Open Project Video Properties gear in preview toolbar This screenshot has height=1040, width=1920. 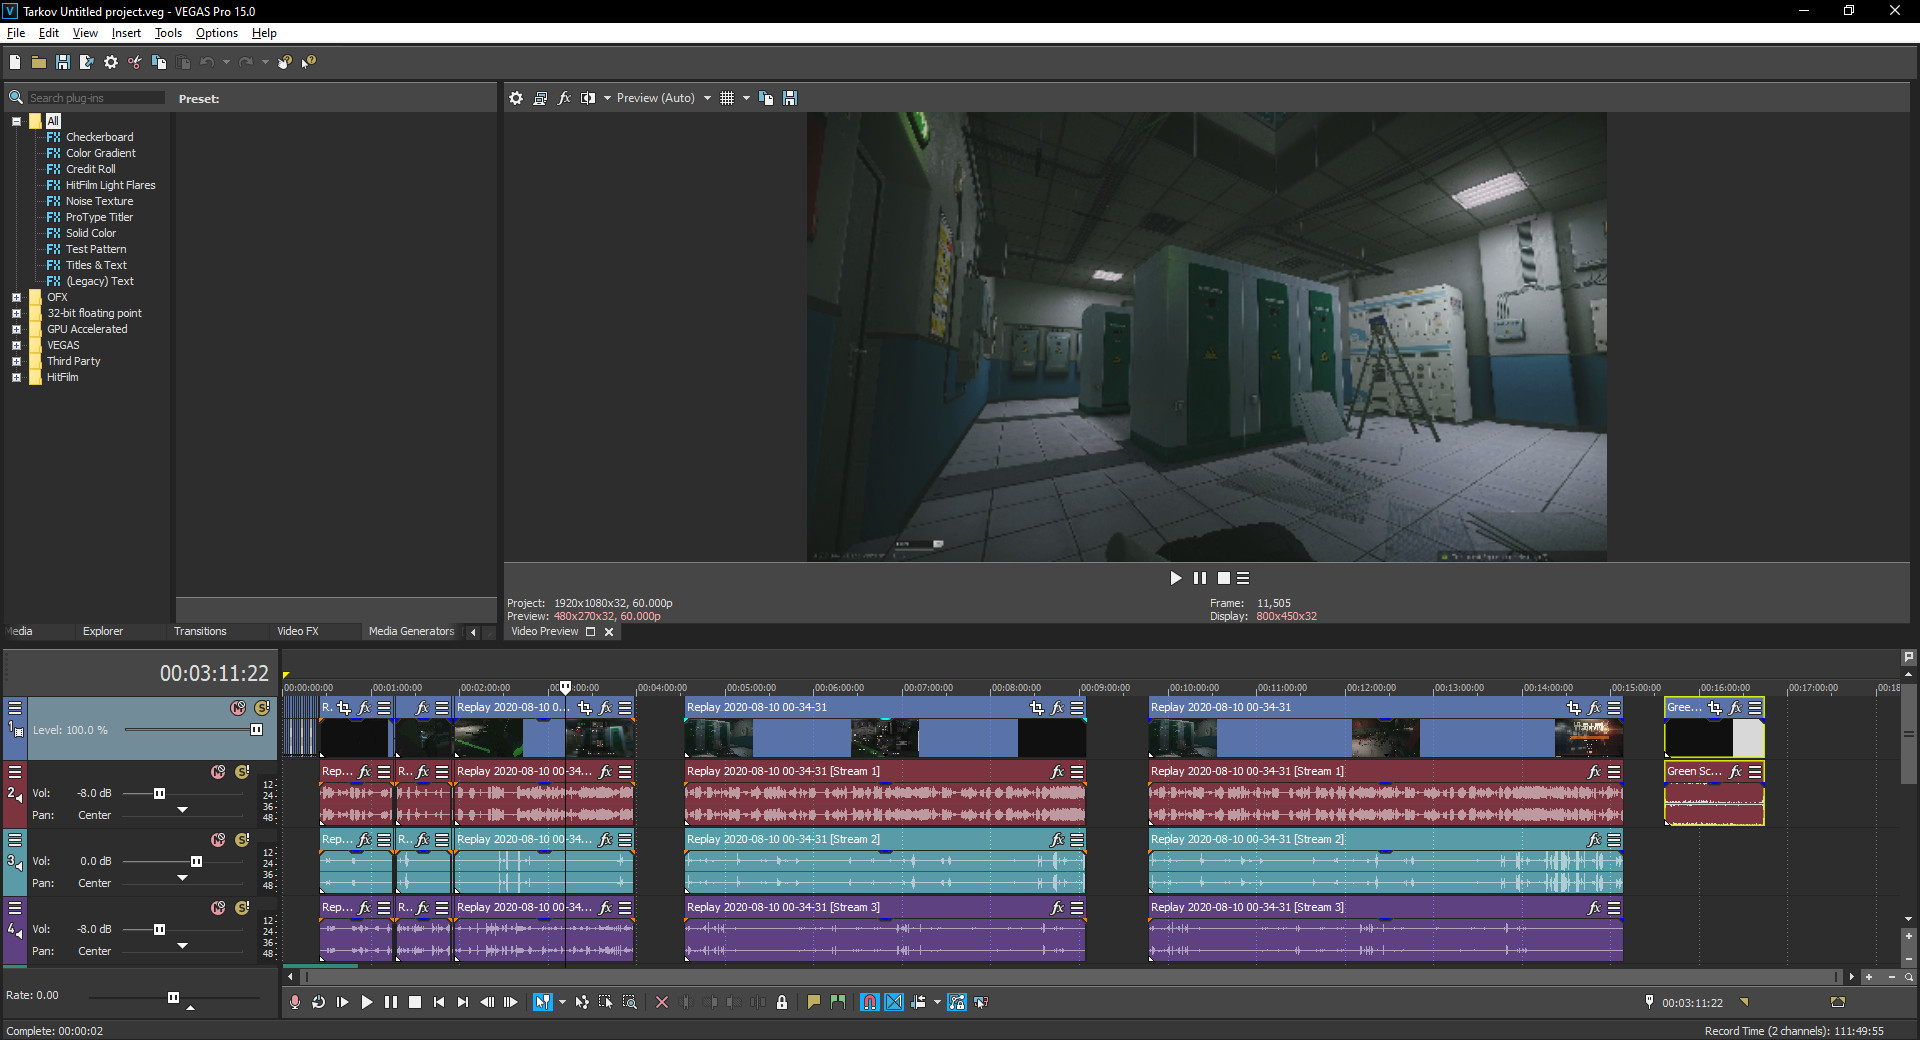(516, 98)
